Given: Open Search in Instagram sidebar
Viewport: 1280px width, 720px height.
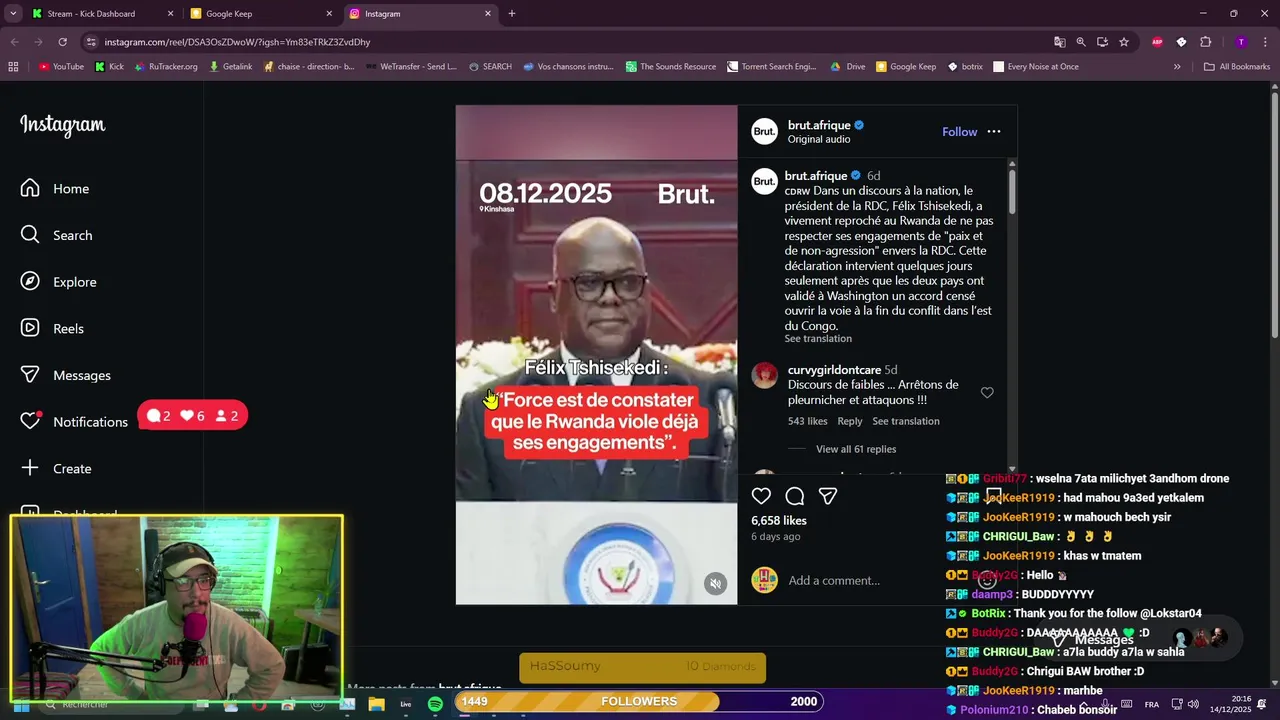Looking at the screenshot, I should click(x=56, y=235).
